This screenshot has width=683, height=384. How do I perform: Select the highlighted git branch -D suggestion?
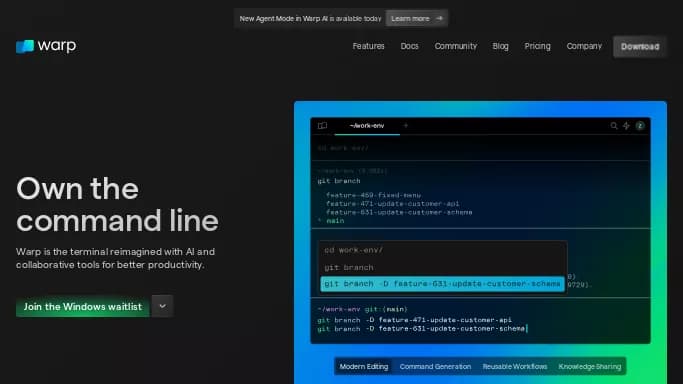442,284
